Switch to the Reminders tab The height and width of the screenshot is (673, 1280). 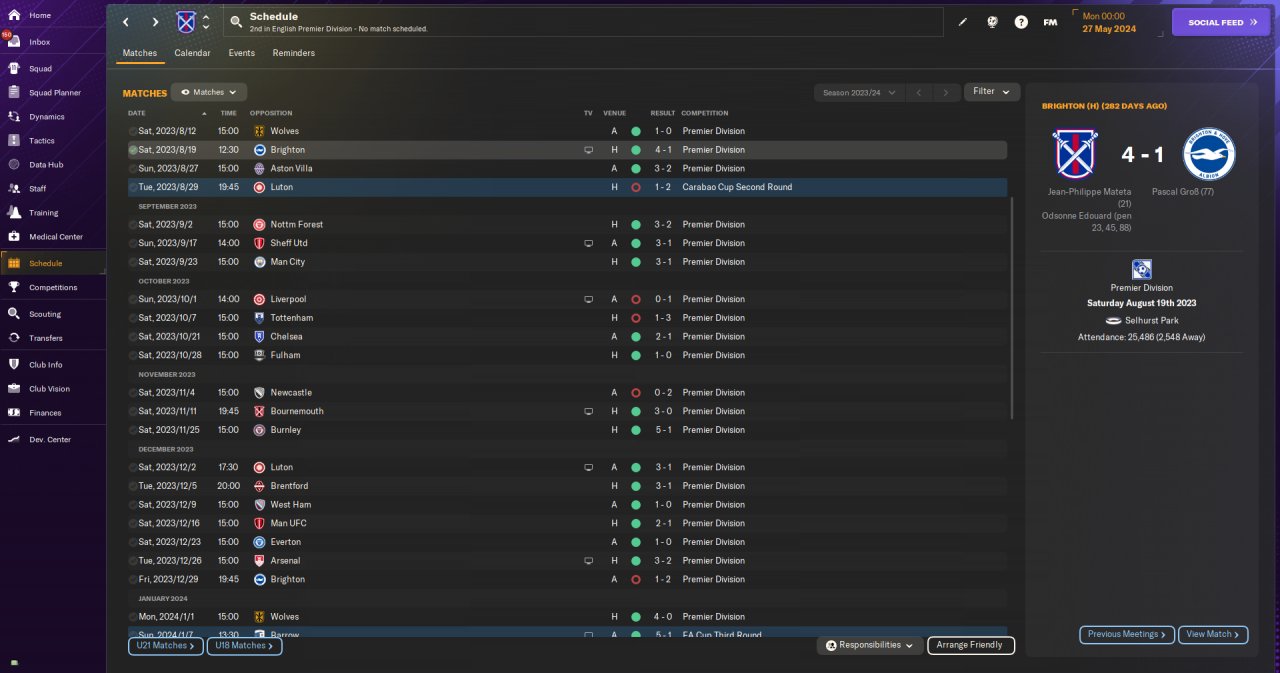[293, 53]
